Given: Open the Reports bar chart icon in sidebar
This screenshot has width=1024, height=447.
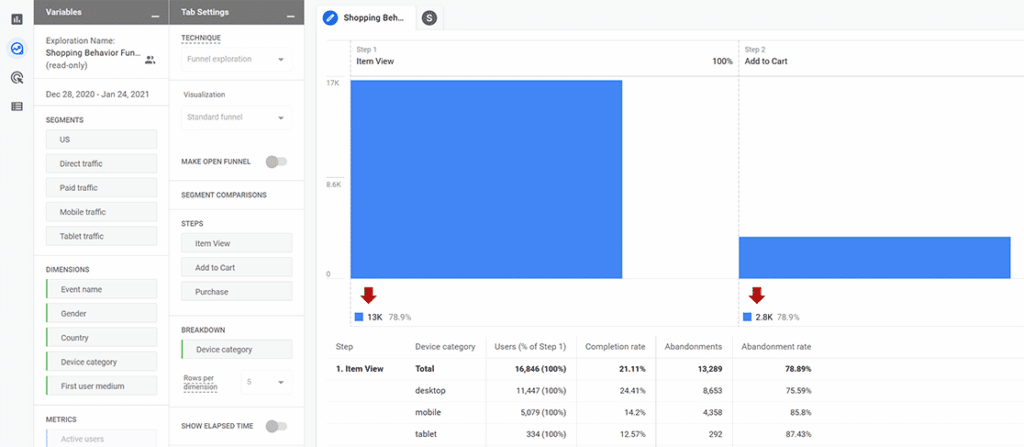Looking at the screenshot, I should 17,19.
